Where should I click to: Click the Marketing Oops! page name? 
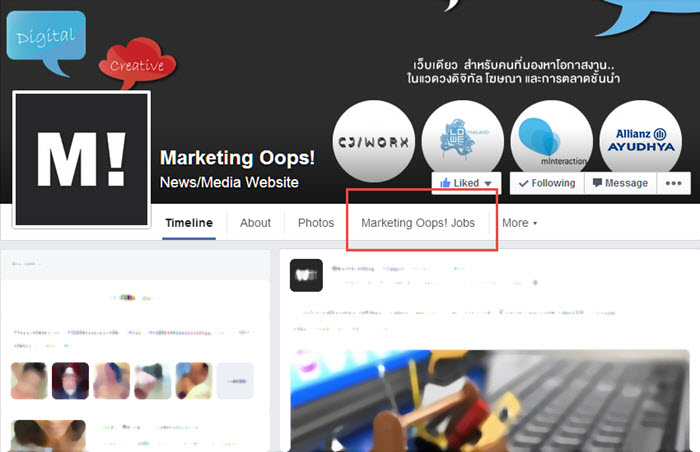coord(238,158)
